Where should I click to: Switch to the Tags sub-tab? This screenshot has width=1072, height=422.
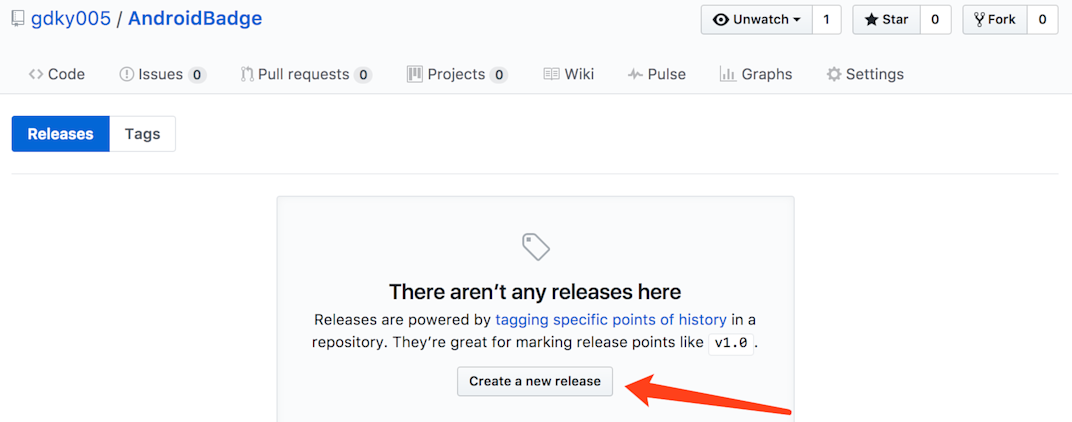tap(142, 133)
